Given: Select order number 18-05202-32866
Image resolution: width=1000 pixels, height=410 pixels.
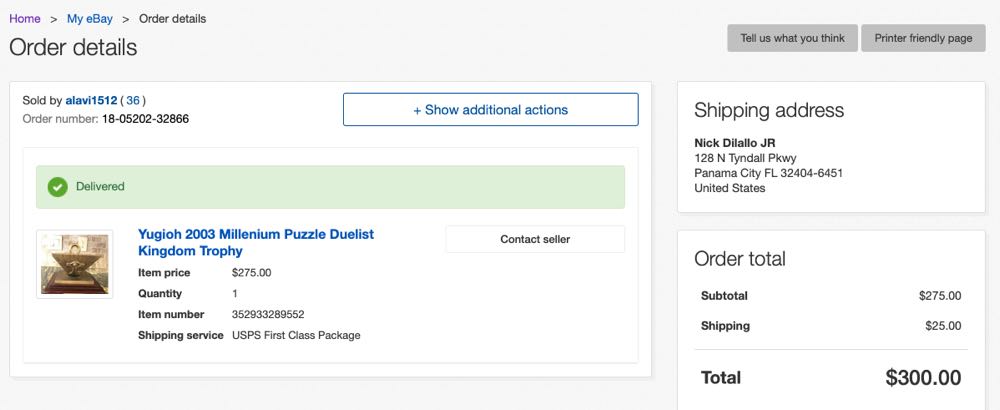Looking at the screenshot, I should pos(145,119).
